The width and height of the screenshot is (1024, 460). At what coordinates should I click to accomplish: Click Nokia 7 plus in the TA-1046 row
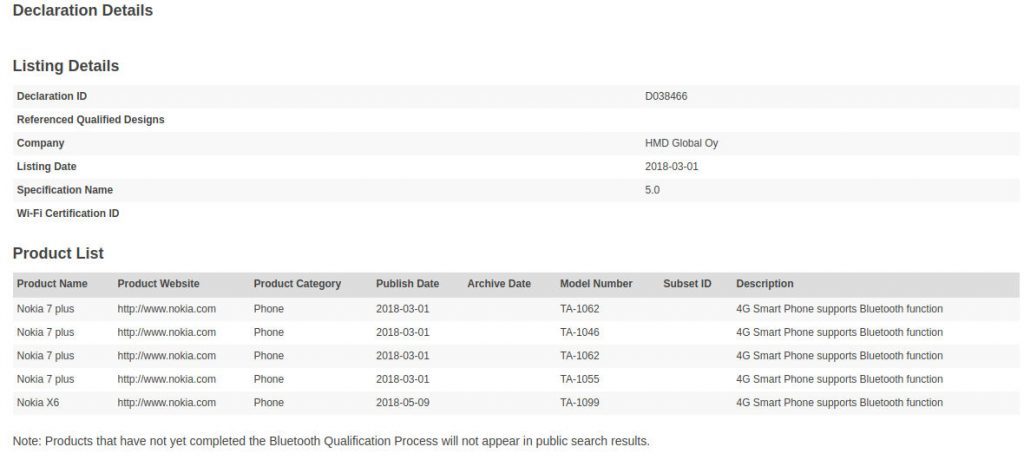(x=45, y=333)
